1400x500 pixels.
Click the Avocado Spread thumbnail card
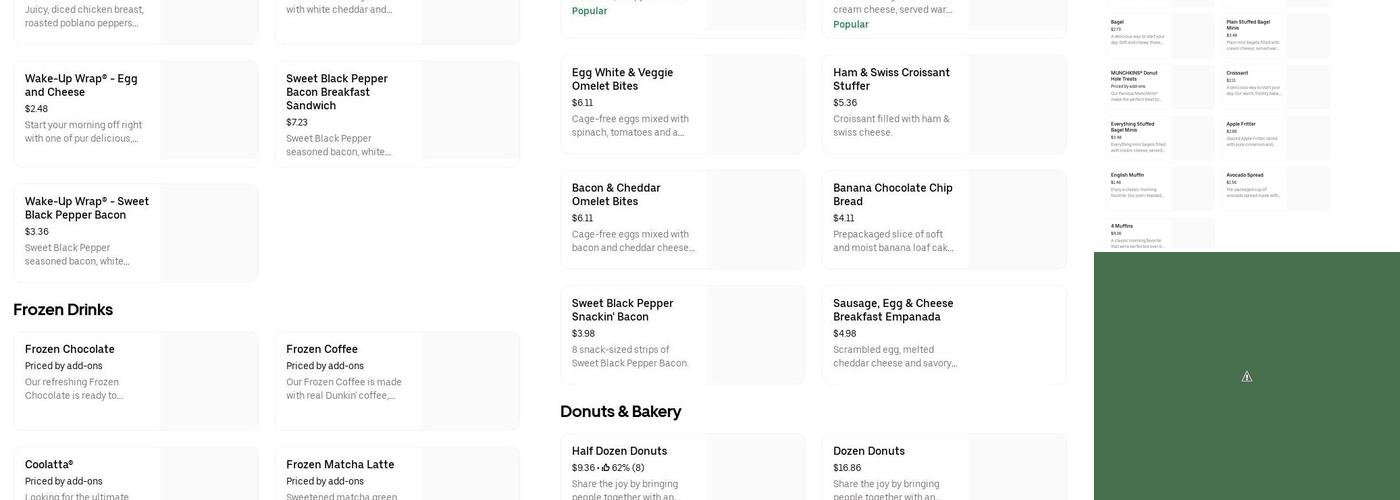(1276, 189)
